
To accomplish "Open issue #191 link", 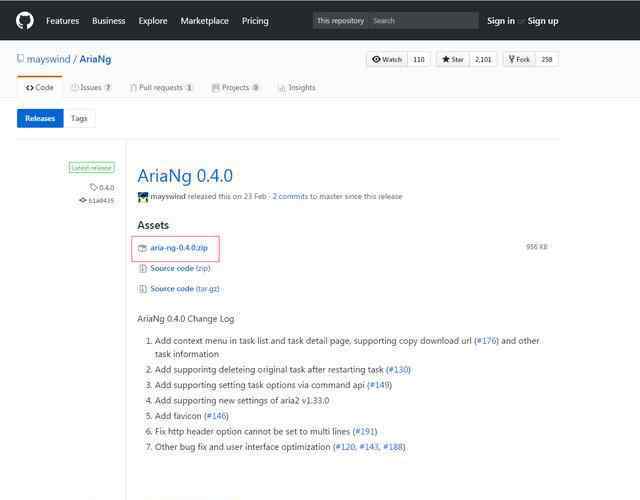I will coord(365,431).
